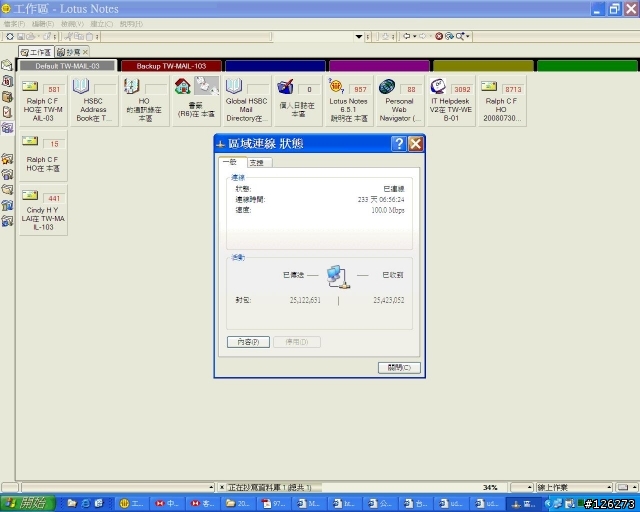
Task: Select the 支援 tab in the connection dialog
Action: pyautogui.click(x=259, y=163)
